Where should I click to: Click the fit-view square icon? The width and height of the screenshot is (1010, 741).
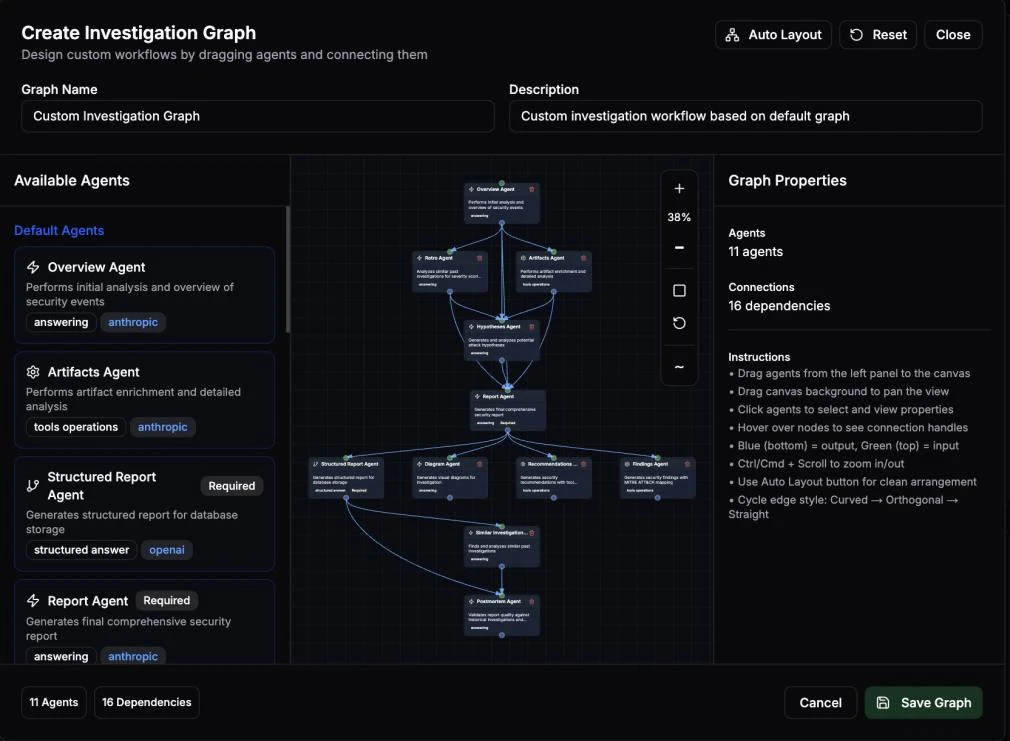coord(679,291)
